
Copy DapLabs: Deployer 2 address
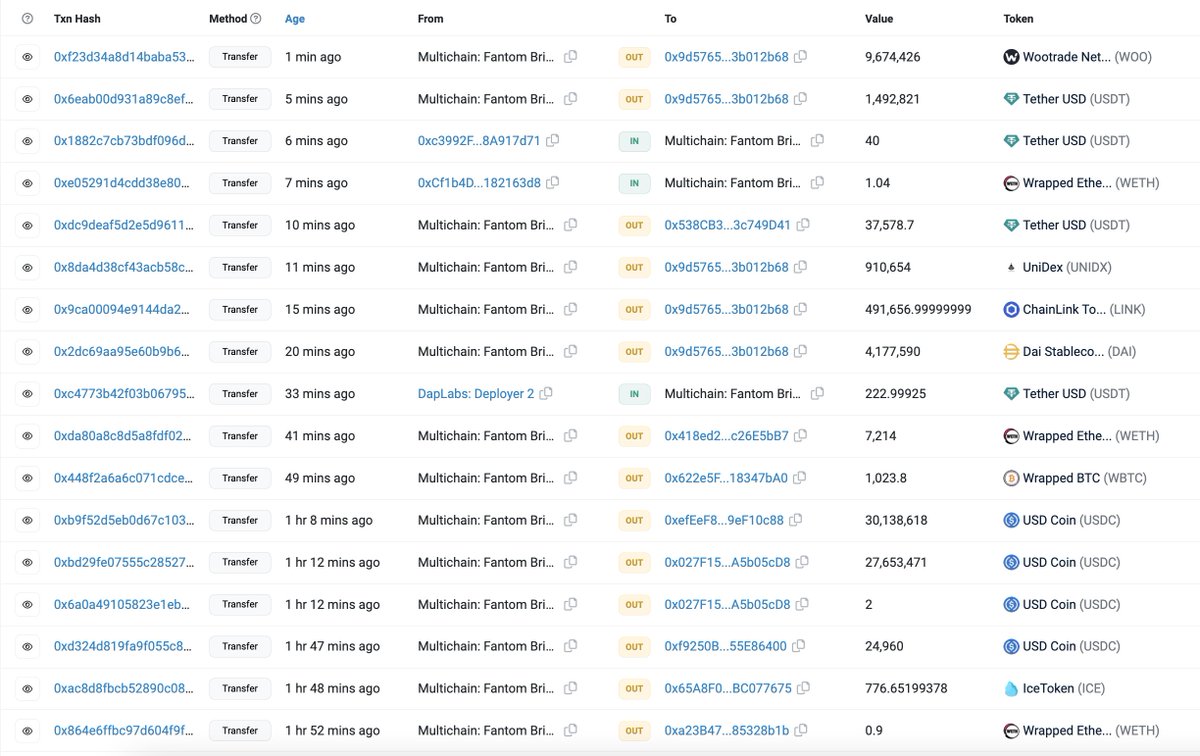[546, 394]
